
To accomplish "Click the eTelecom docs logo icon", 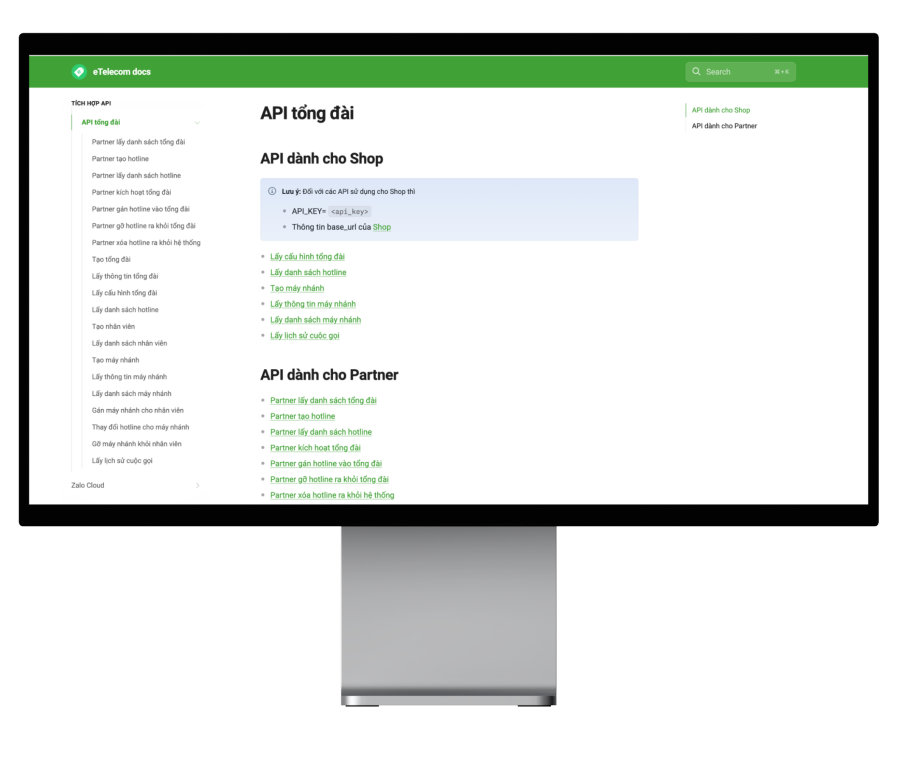I will click(x=79, y=72).
